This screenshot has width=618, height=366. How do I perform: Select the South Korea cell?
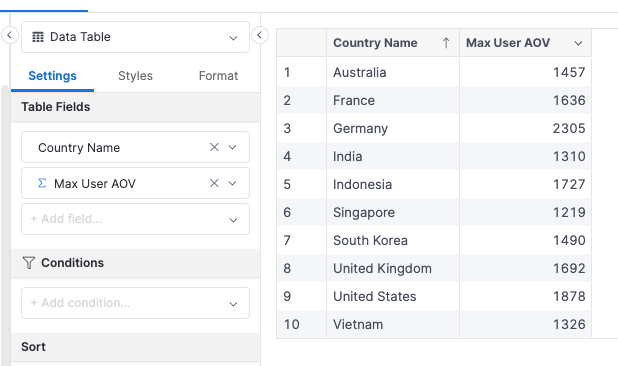[393, 240]
